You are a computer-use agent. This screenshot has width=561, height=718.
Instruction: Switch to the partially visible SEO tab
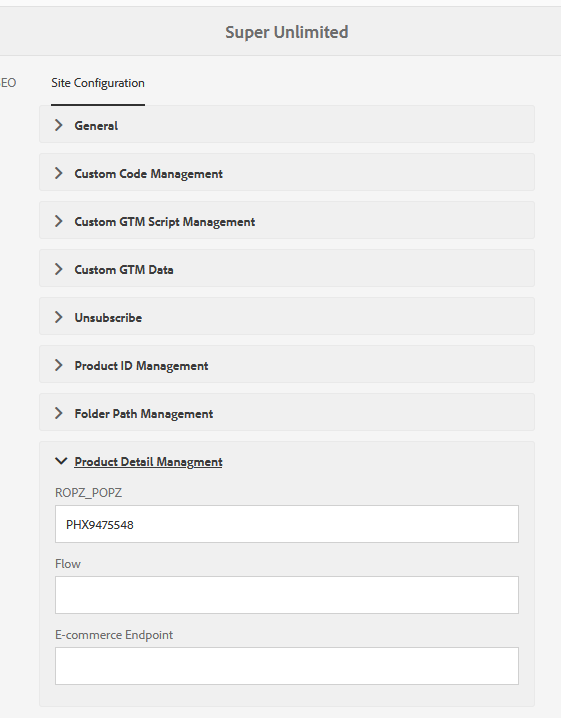8,83
